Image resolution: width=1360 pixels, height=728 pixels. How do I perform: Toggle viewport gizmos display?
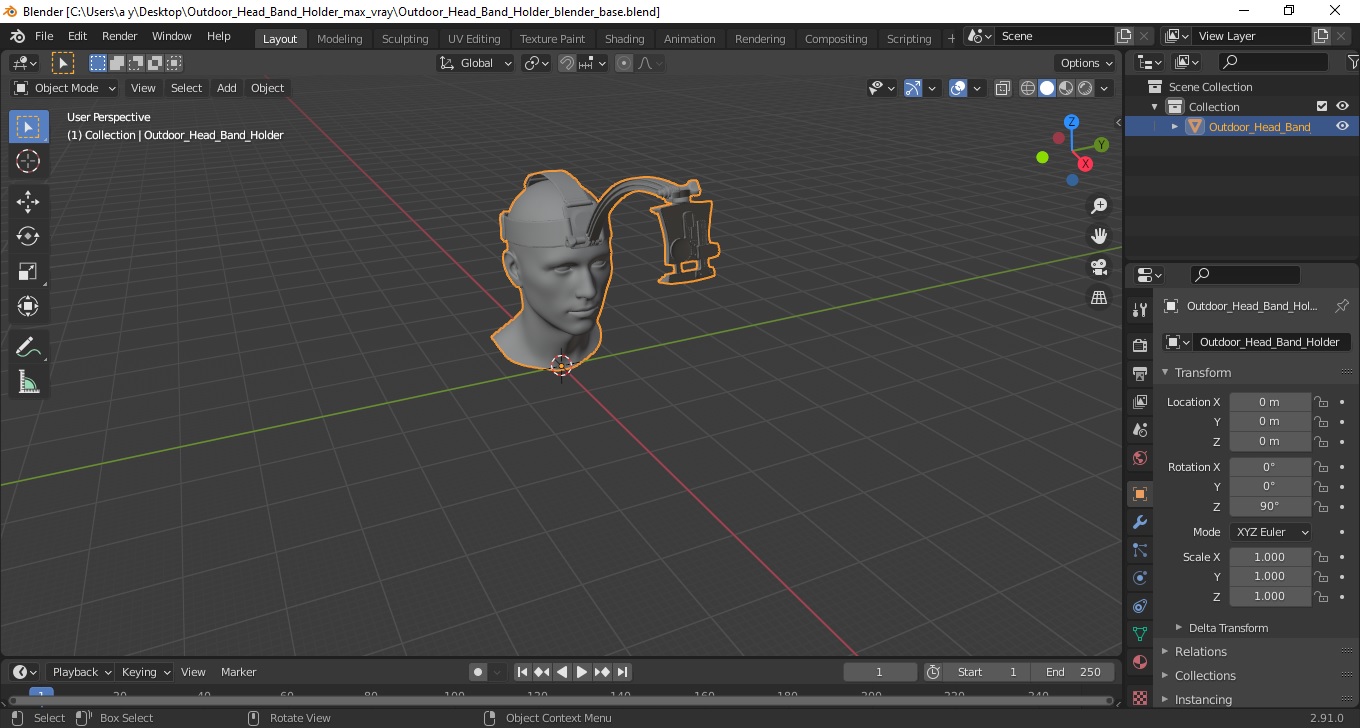click(913, 88)
